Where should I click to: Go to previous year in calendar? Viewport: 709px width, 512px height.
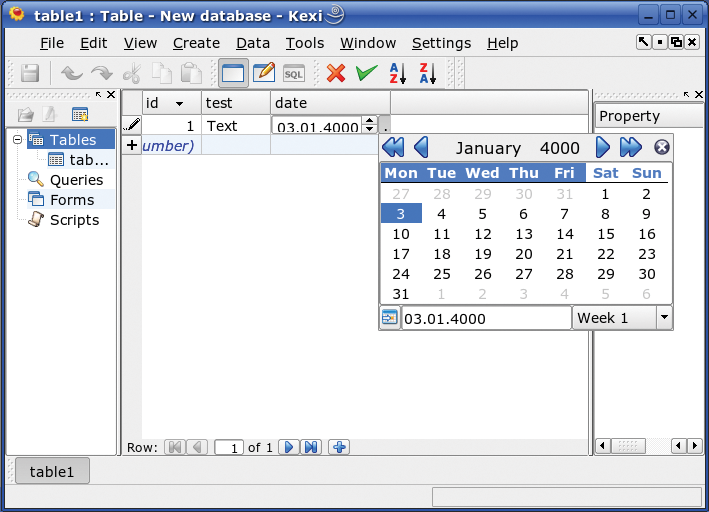coord(393,147)
